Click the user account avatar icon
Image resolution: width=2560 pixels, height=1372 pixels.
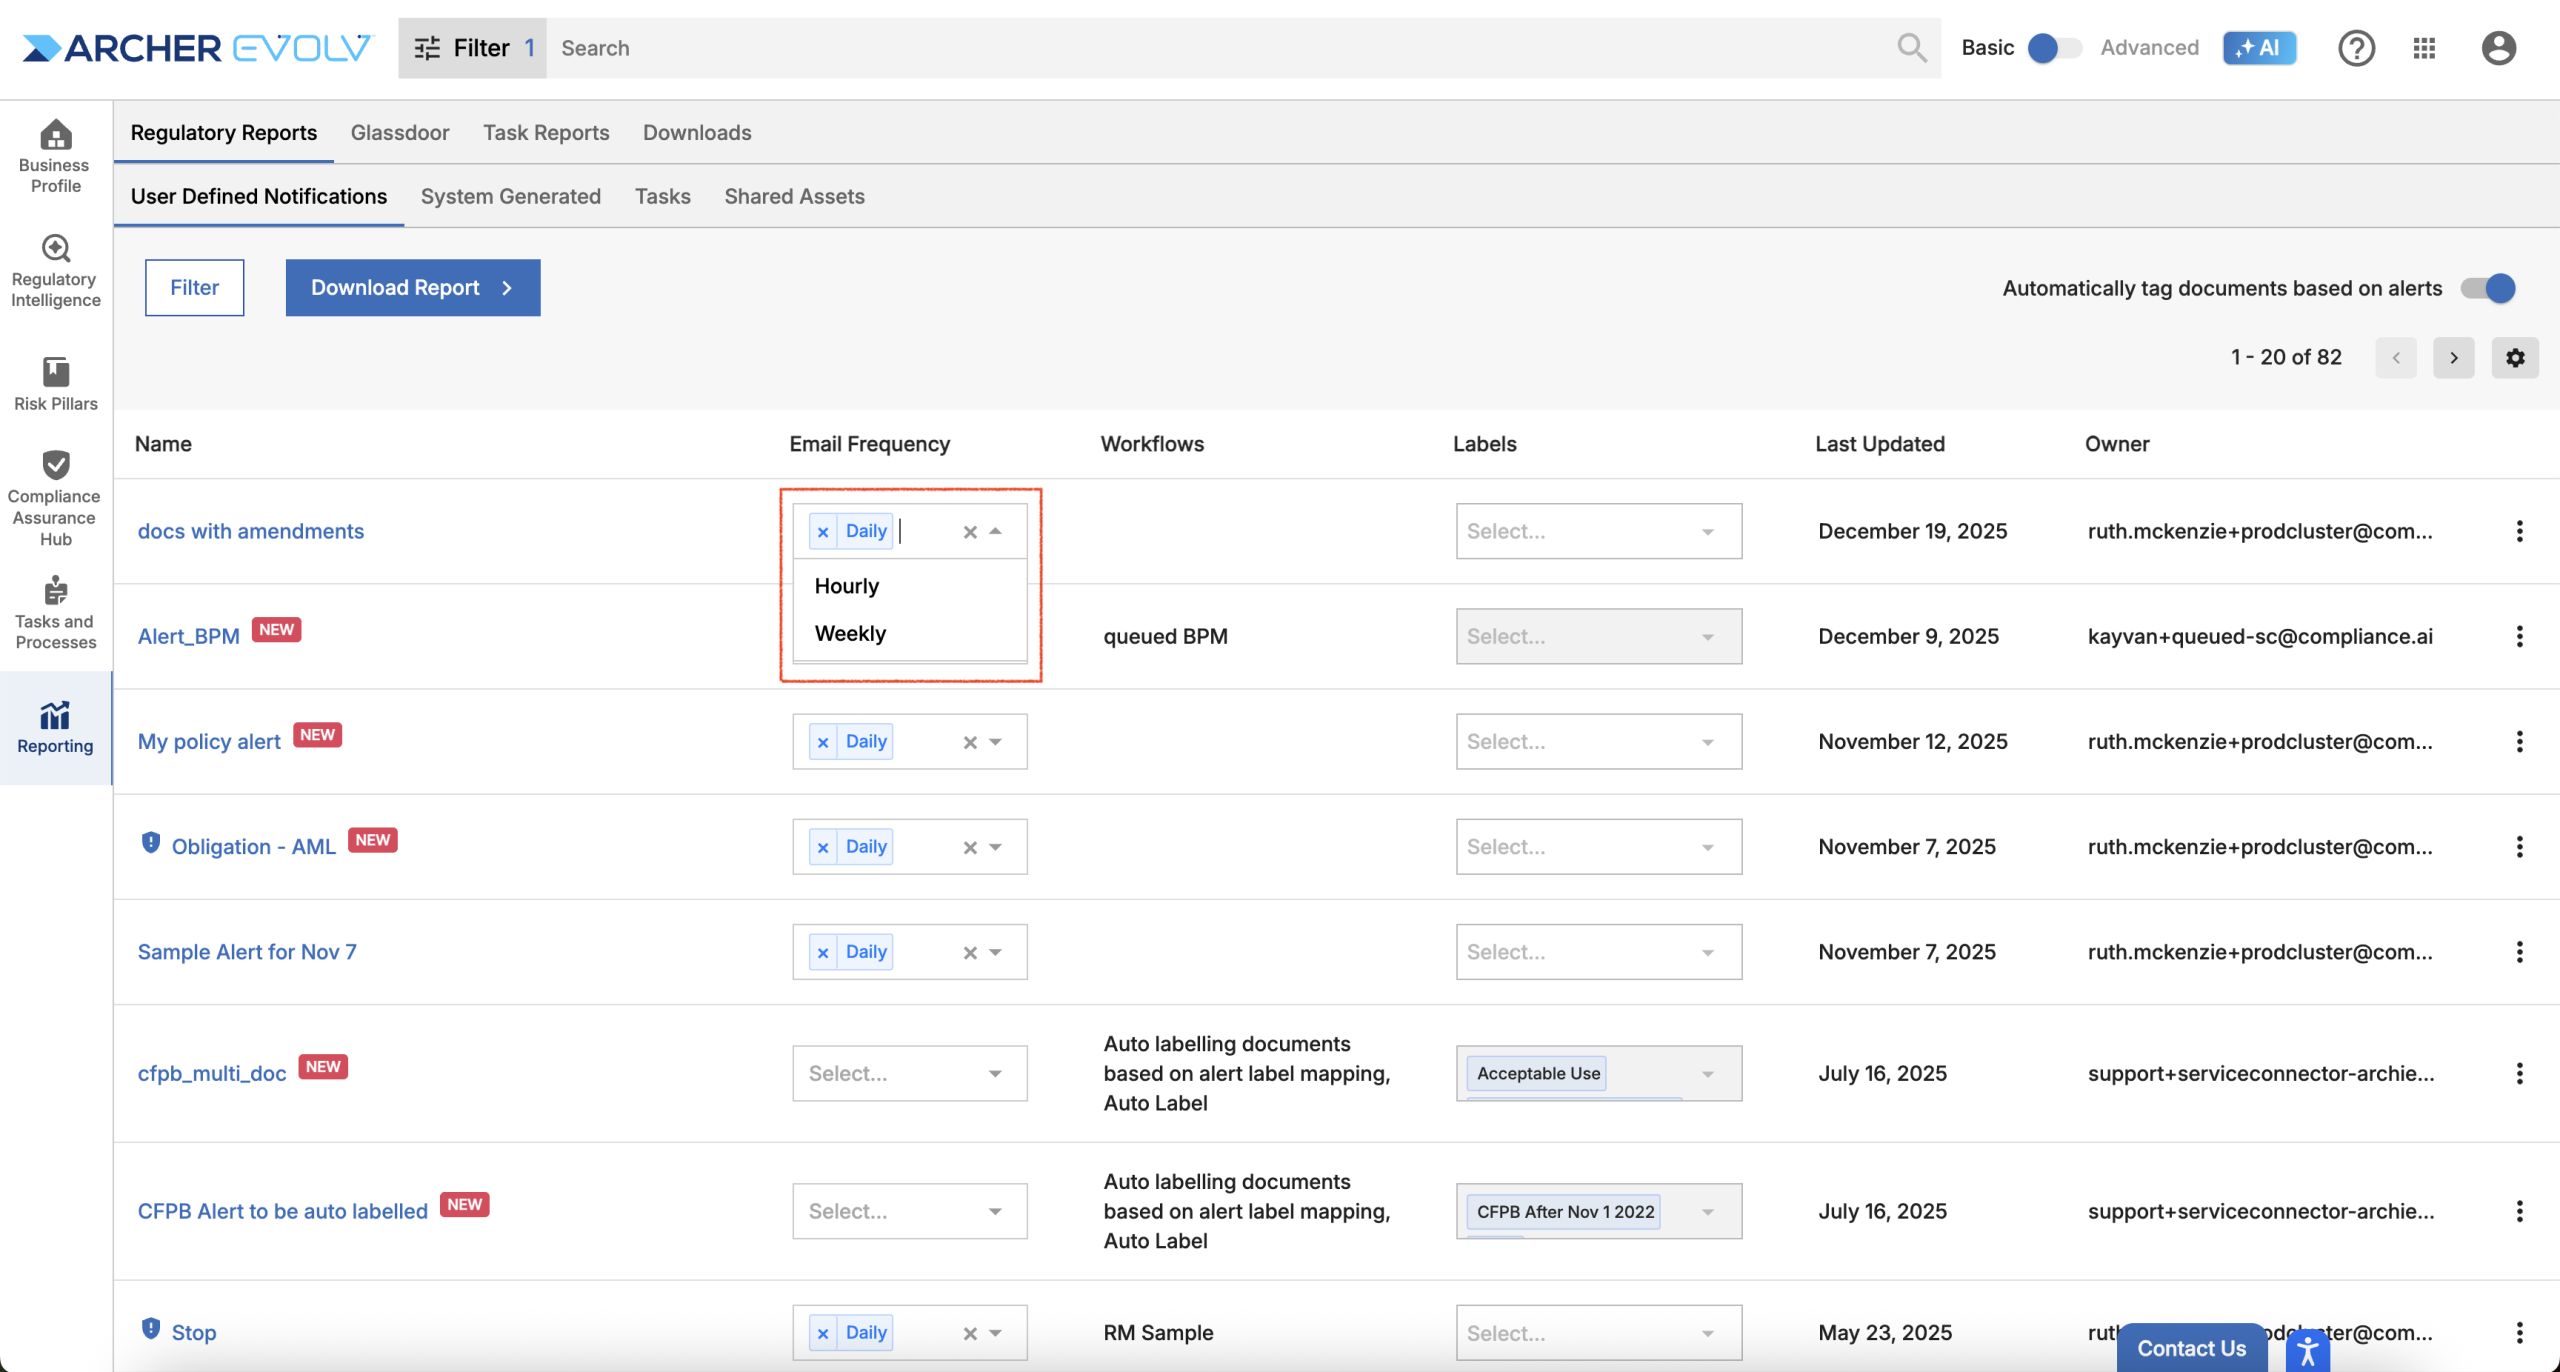coord(2498,48)
